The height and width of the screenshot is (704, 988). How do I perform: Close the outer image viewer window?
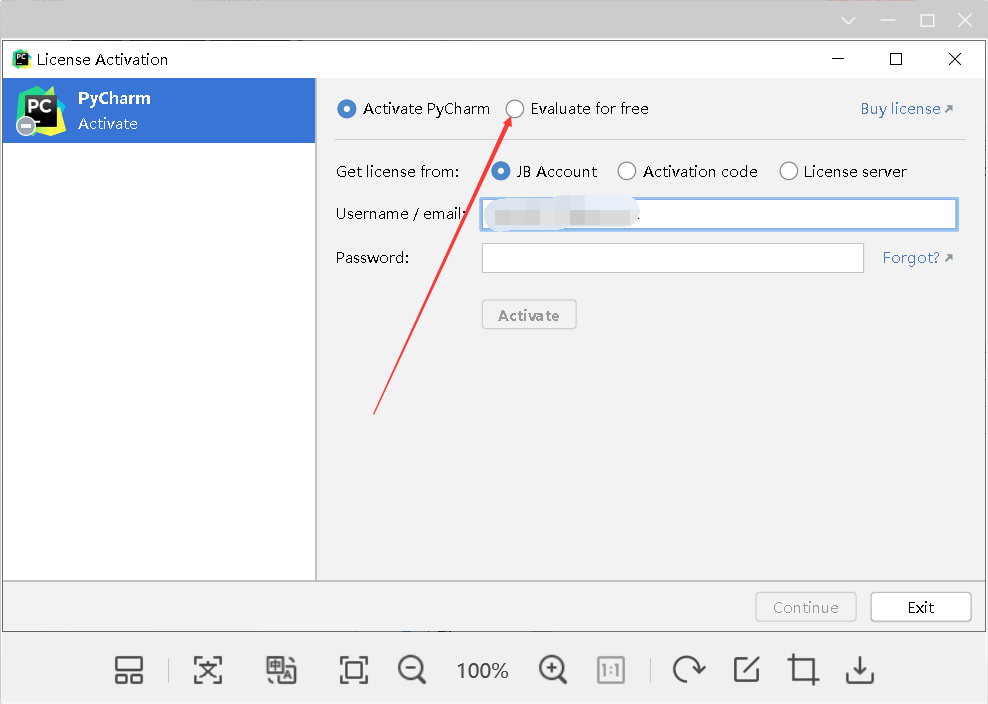965,21
